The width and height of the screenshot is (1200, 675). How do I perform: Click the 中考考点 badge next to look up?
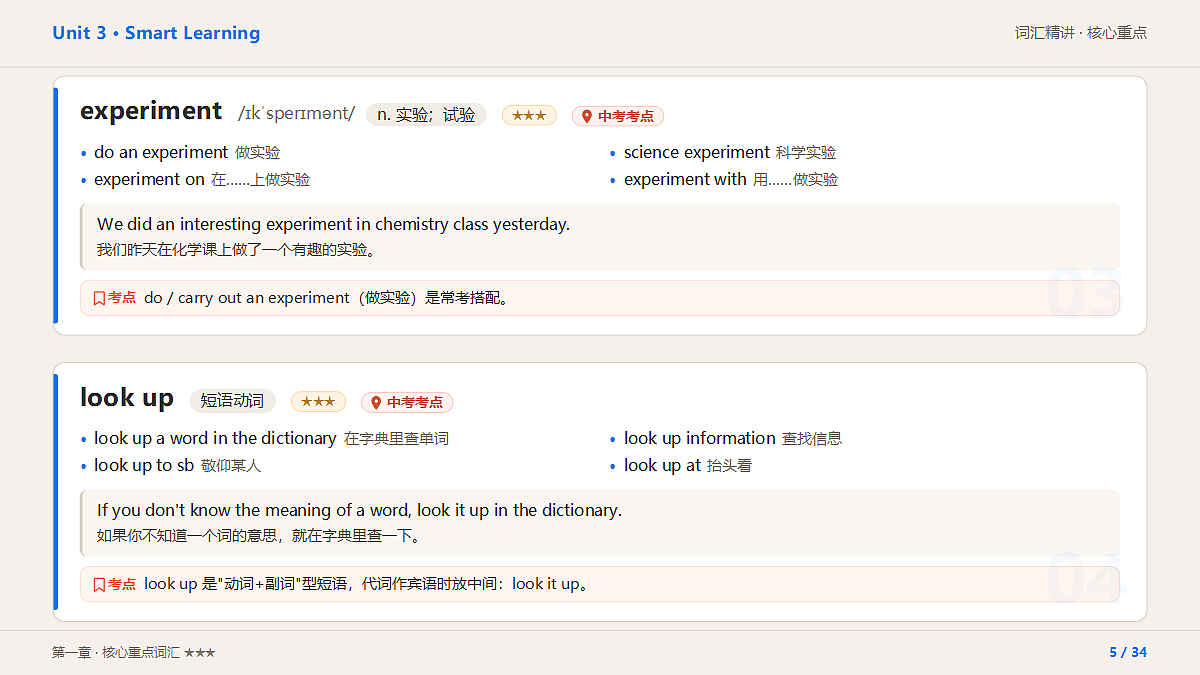pyautogui.click(x=407, y=402)
